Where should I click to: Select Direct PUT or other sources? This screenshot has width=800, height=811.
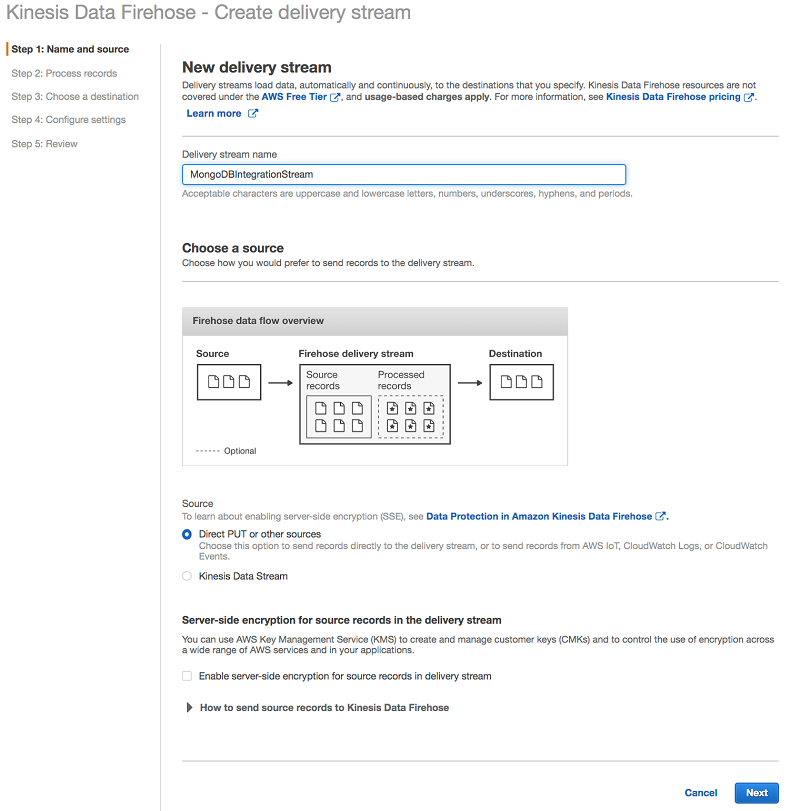(187, 534)
